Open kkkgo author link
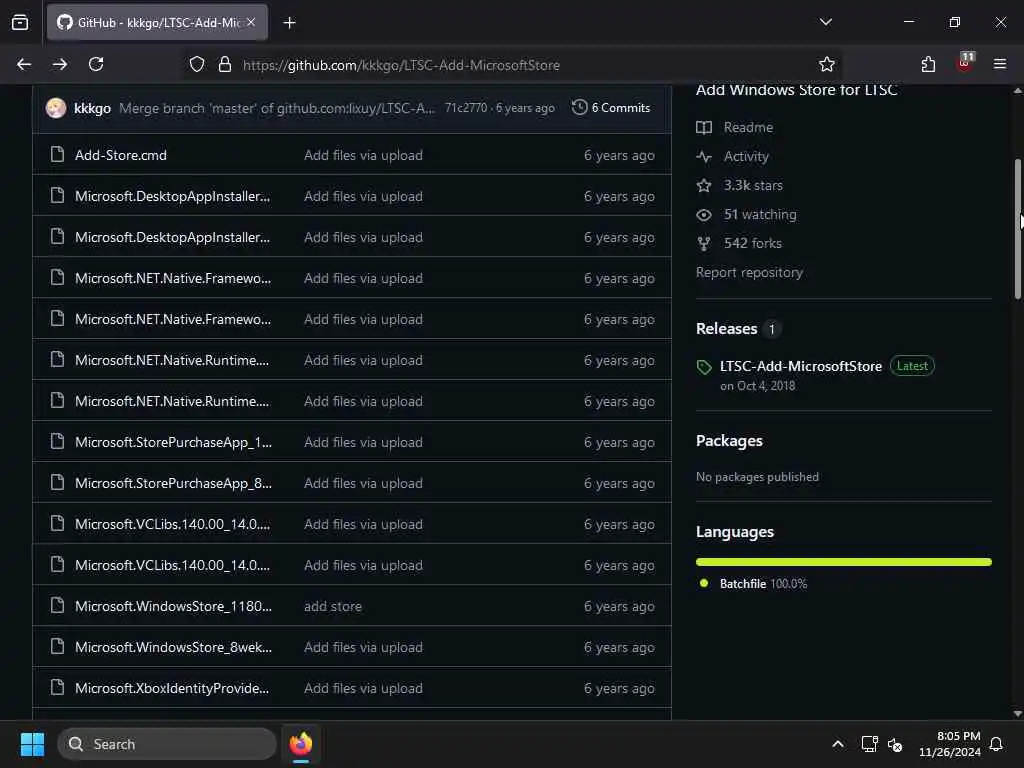Viewport: 1024px width, 768px height. point(92,108)
